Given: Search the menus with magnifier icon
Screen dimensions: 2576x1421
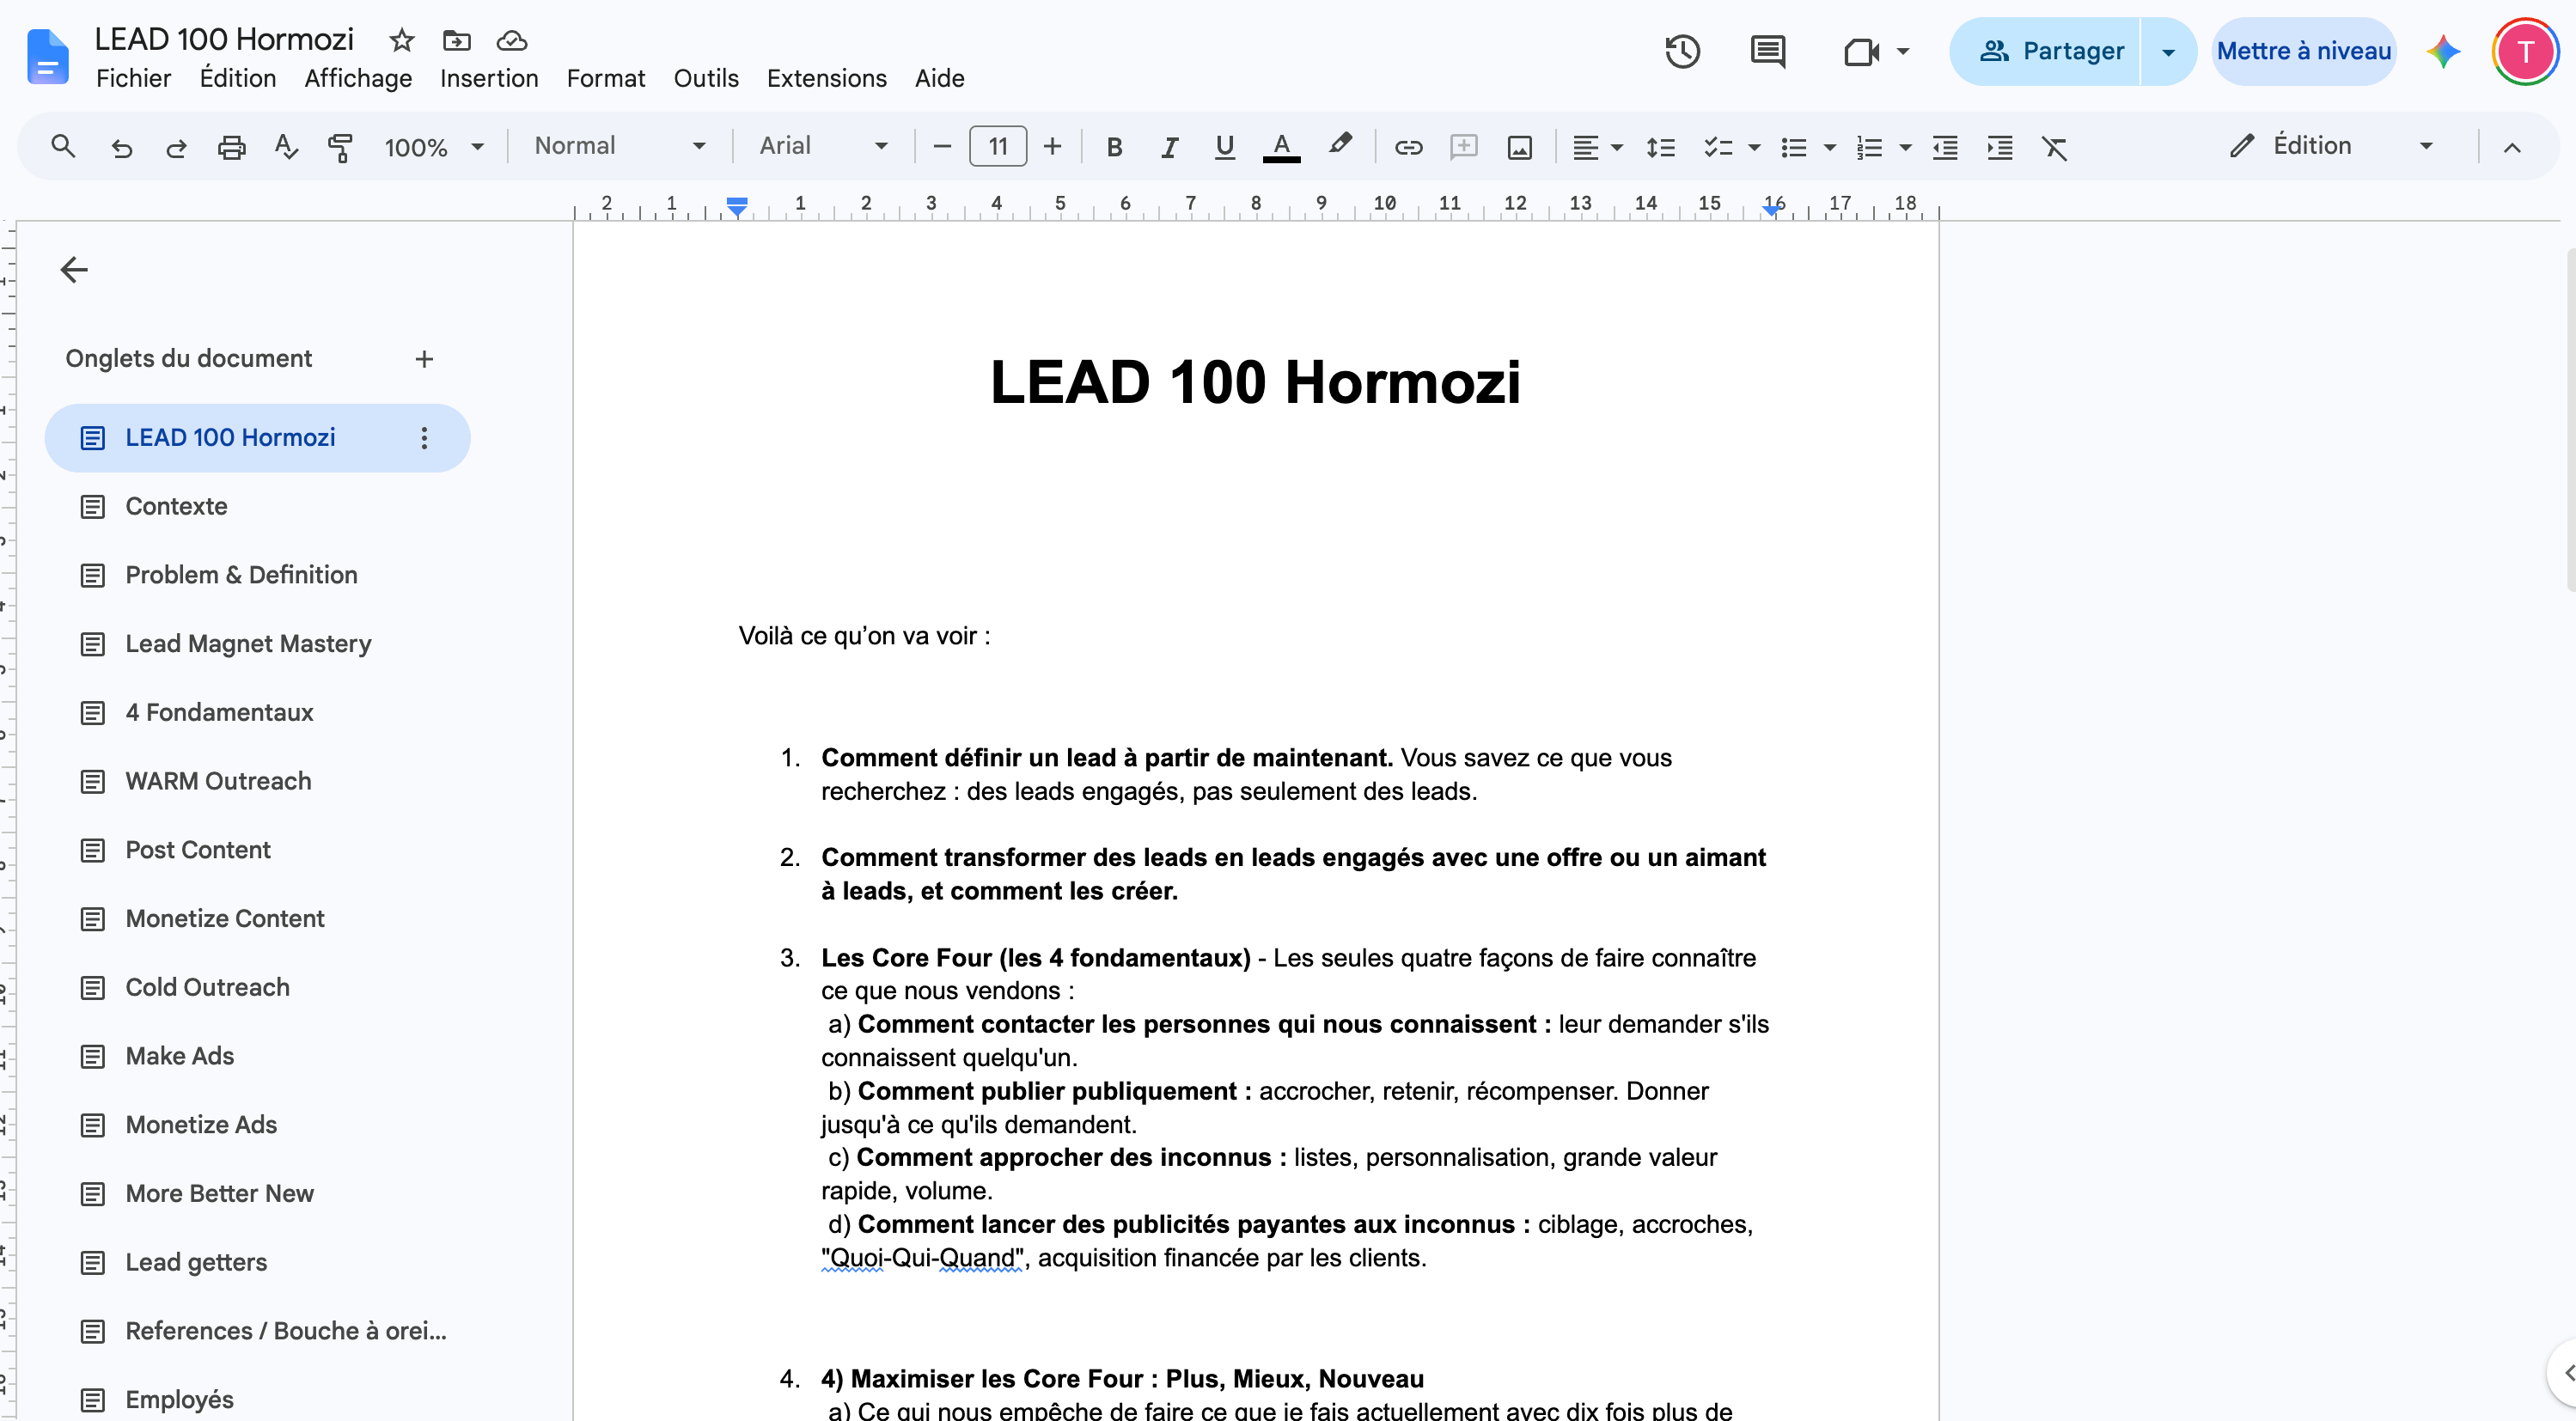Looking at the screenshot, I should tap(63, 147).
